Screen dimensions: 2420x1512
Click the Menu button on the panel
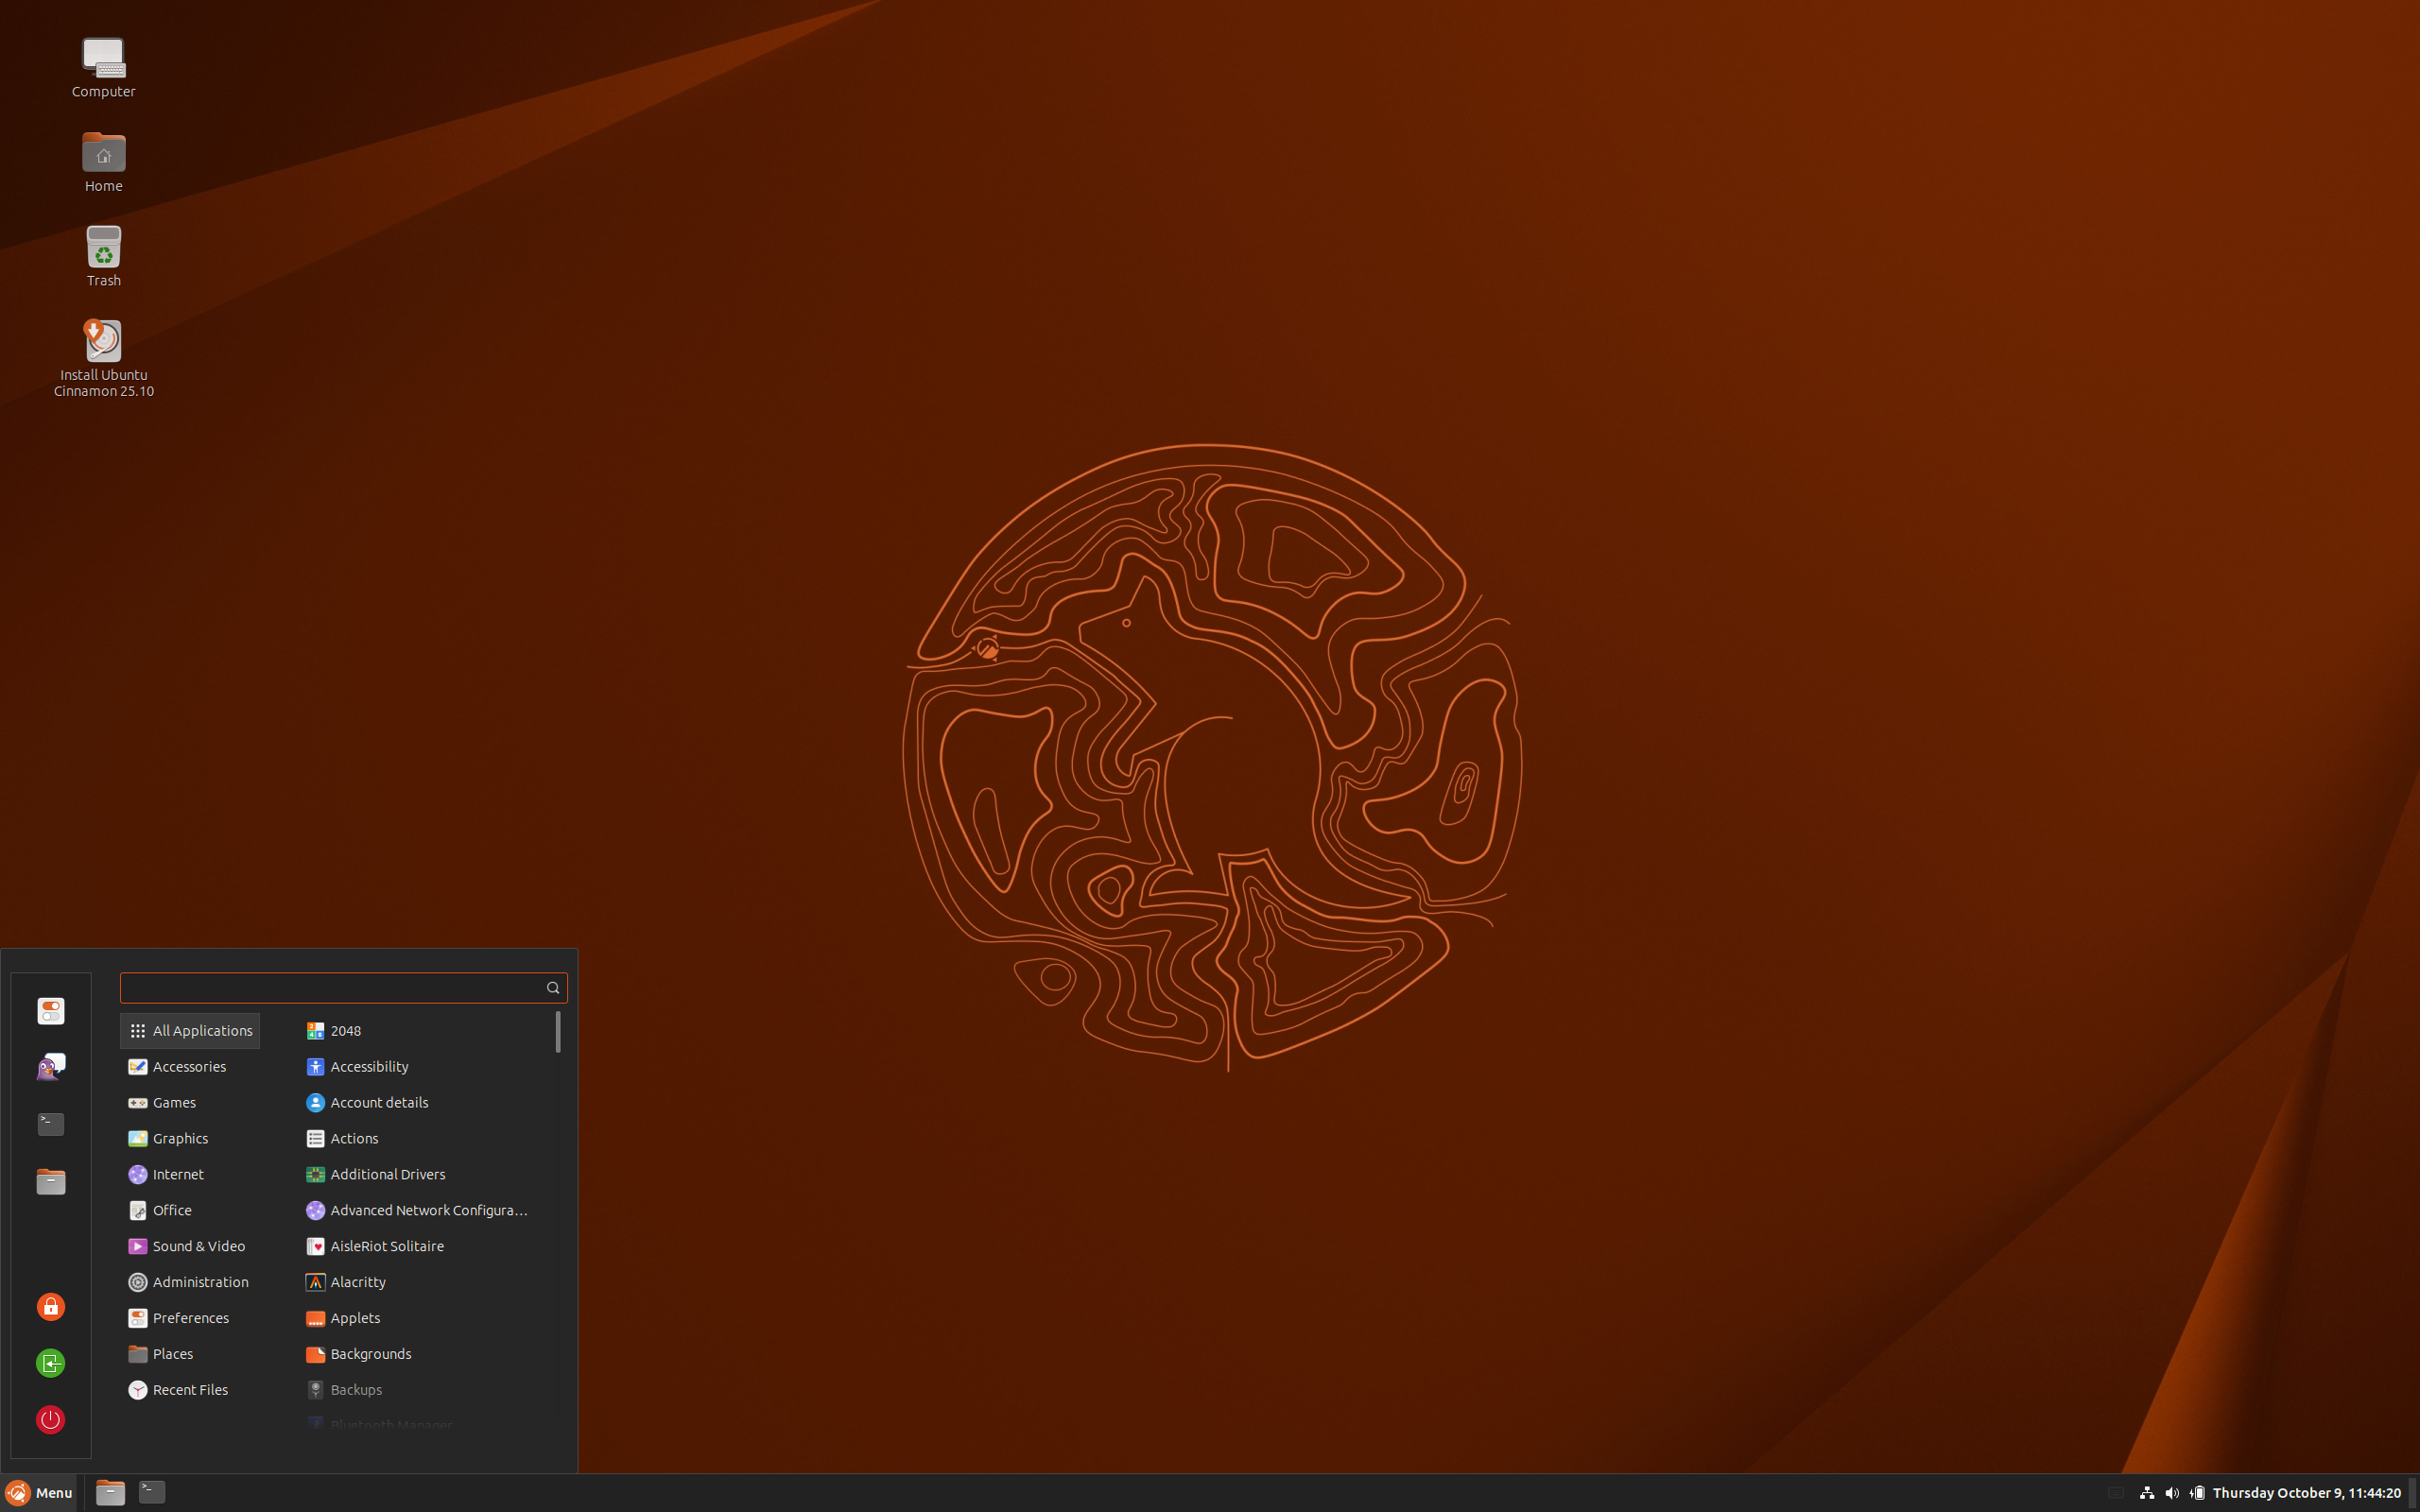tap(40, 1493)
